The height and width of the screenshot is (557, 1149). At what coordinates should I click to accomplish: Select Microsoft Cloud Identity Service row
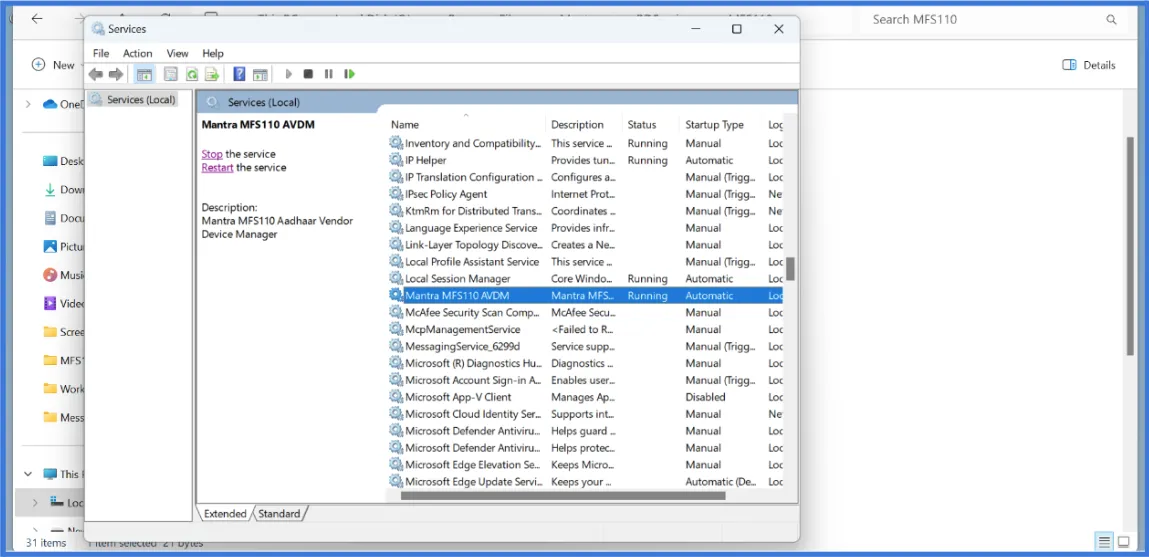coord(585,413)
